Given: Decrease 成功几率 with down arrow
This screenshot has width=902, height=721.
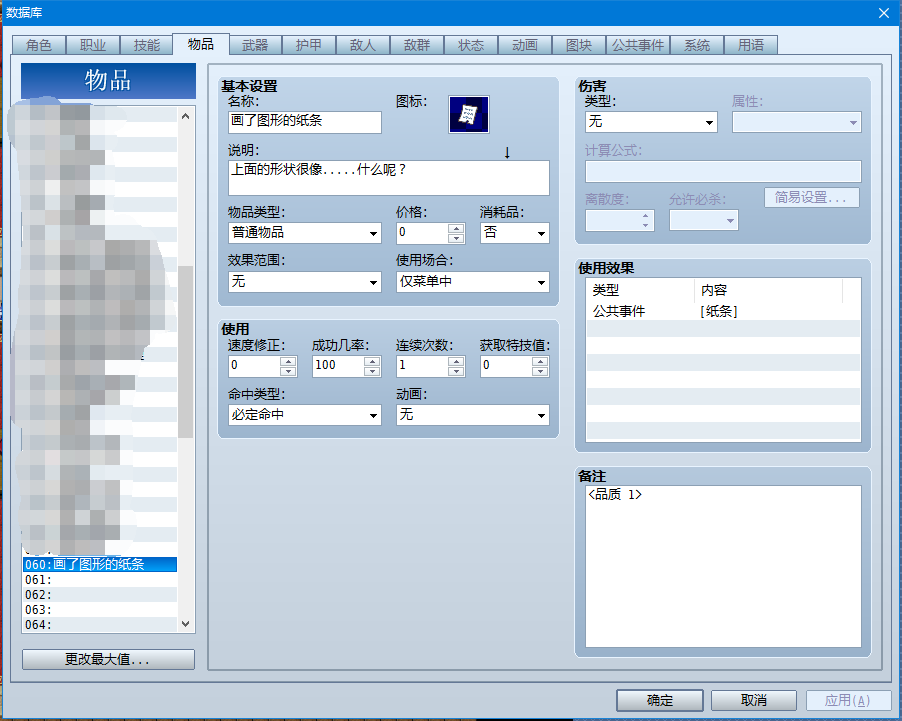Looking at the screenshot, I should pos(372,371).
